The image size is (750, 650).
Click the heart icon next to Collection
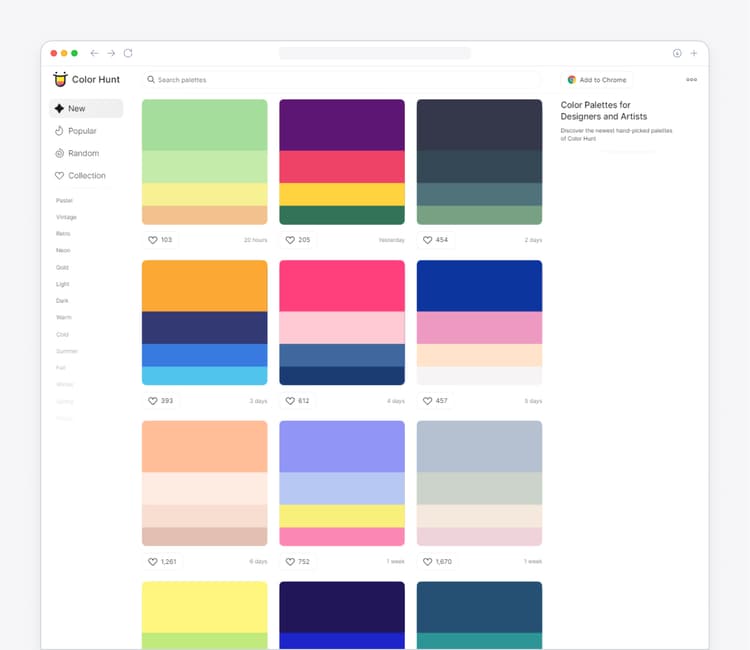pos(59,176)
